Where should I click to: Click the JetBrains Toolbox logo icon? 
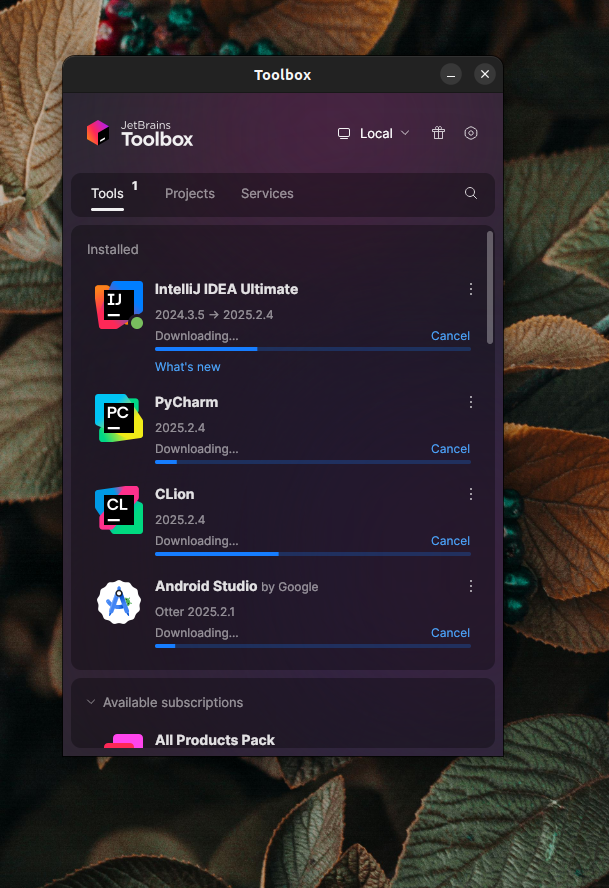coord(98,133)
